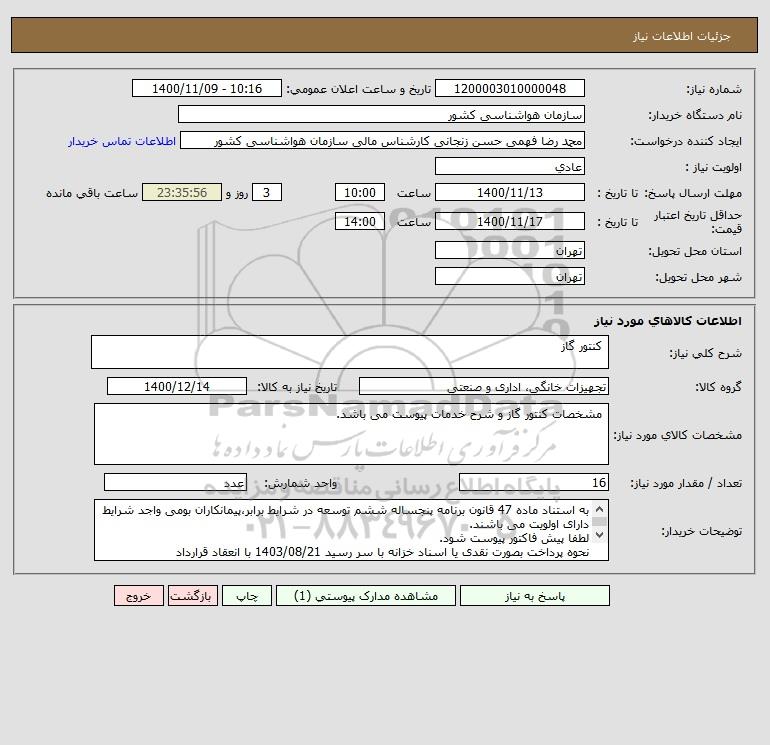Click the استان محل تحویل label
Screen dimensions: 770x745
[695, 251]
